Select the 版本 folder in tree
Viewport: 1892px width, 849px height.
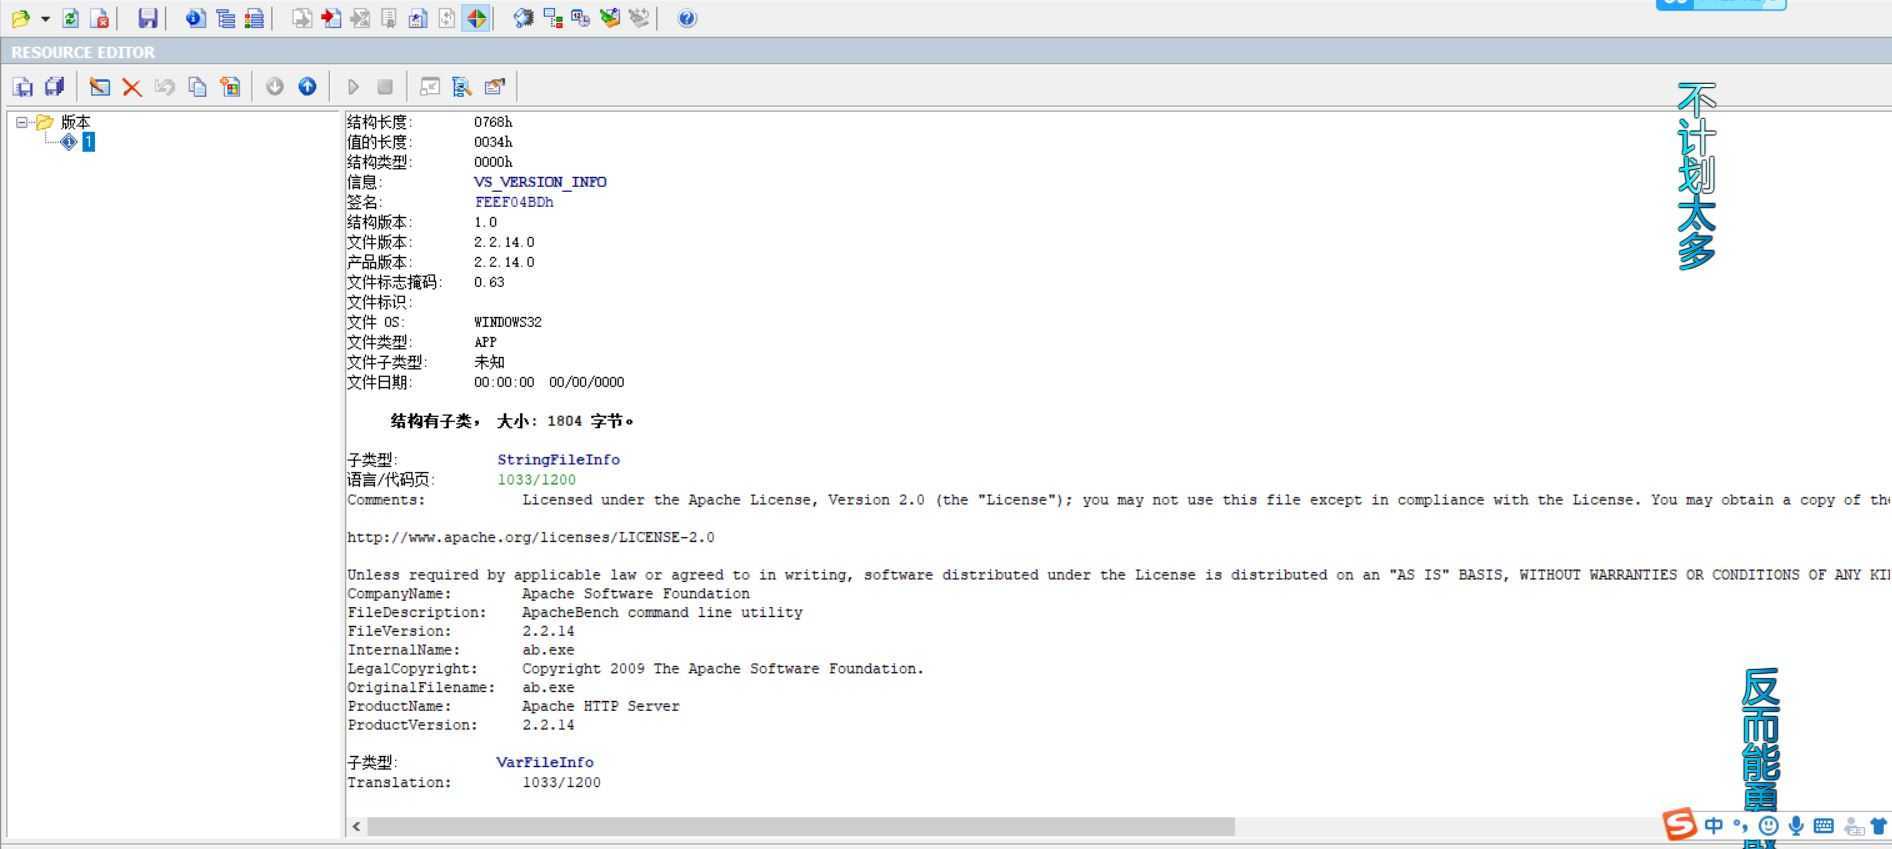[76, 122]
